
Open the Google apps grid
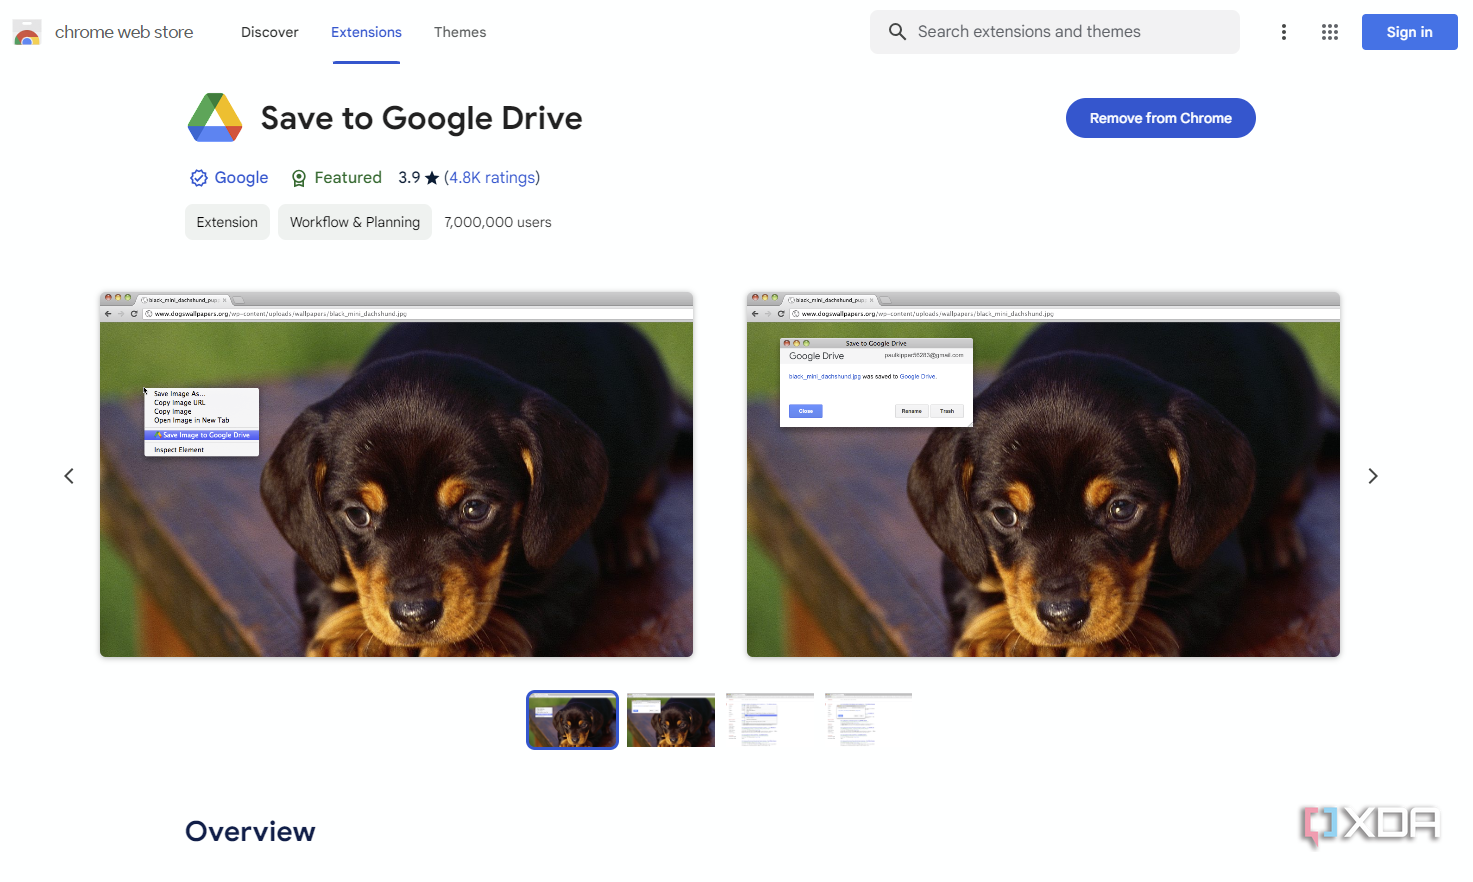[x=1330, y=32]
